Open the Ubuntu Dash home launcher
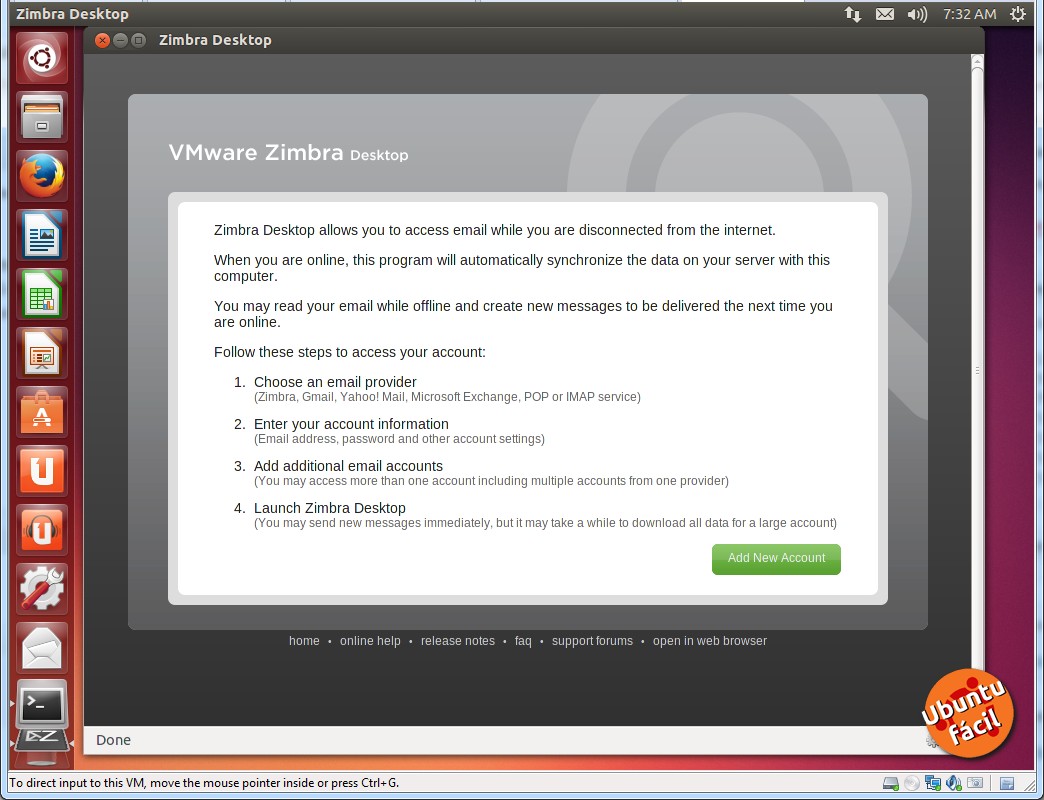This screenshot has height=800, width=1044. [42, 57]
